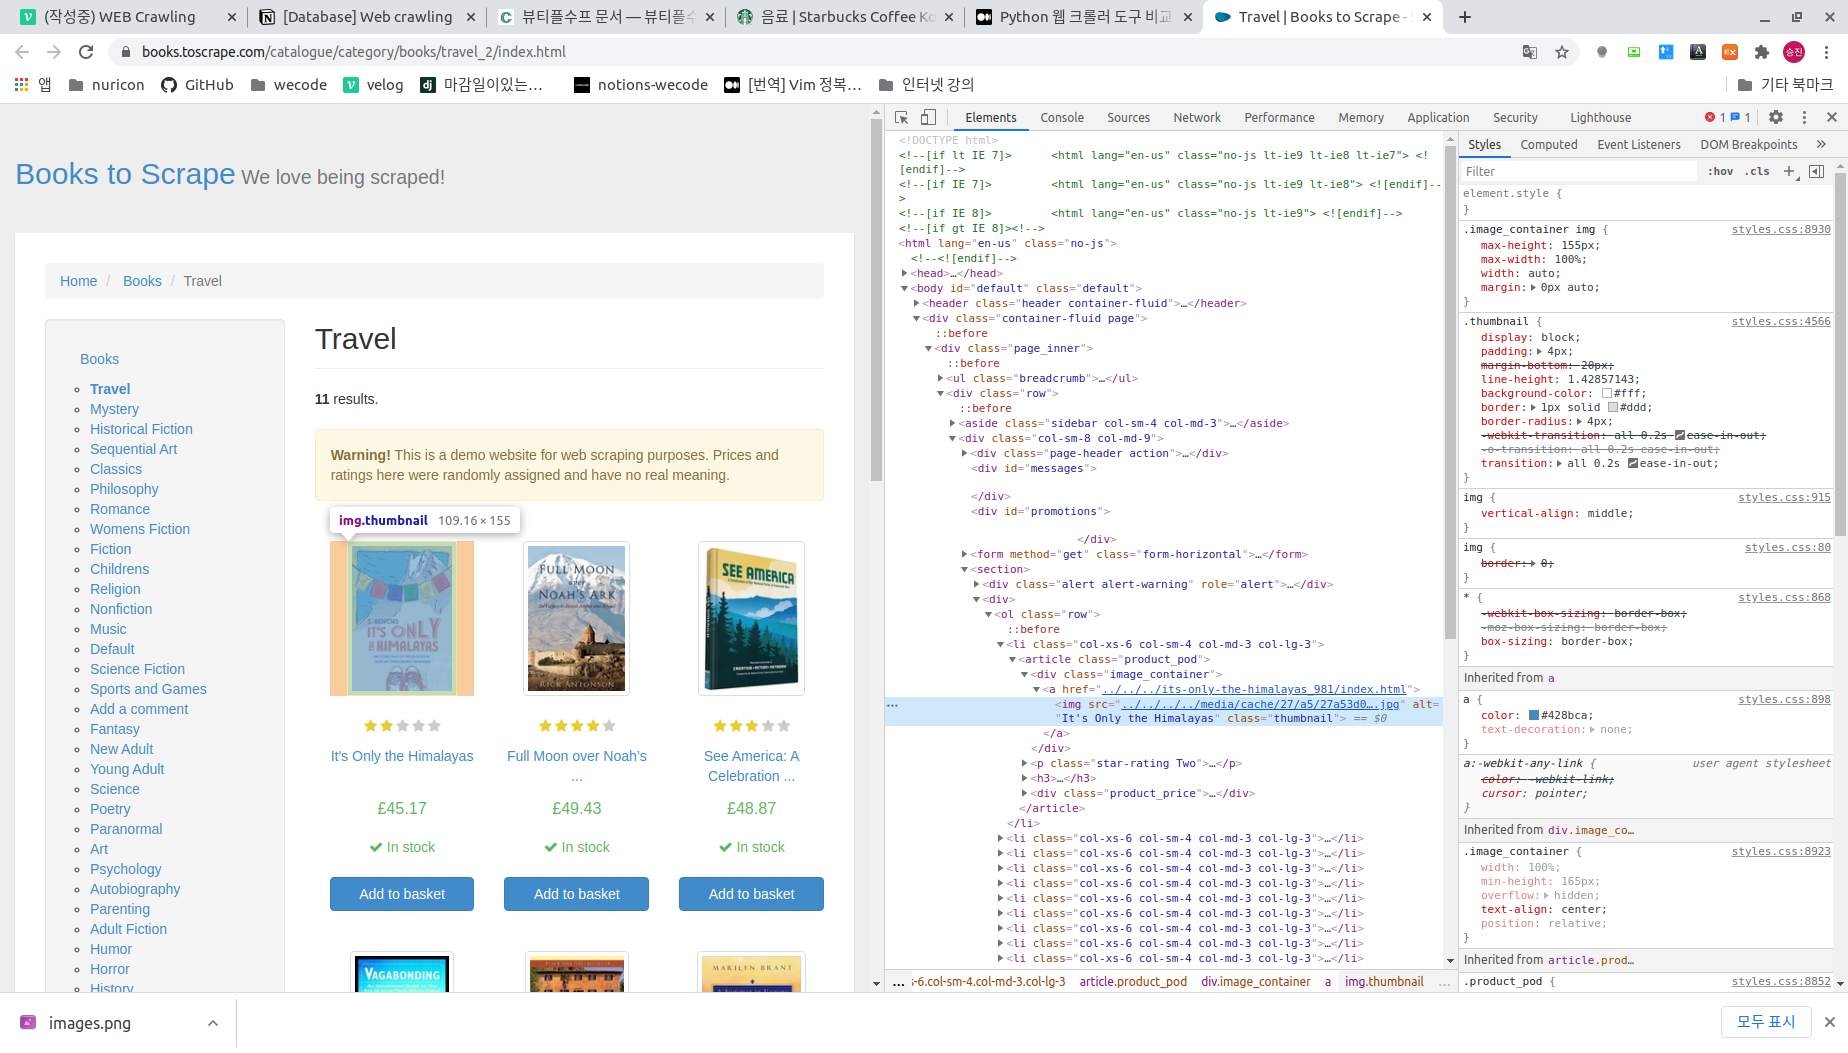Expand the head element node
This screenshot has height=1053, width=1848.
pos(905,273)
